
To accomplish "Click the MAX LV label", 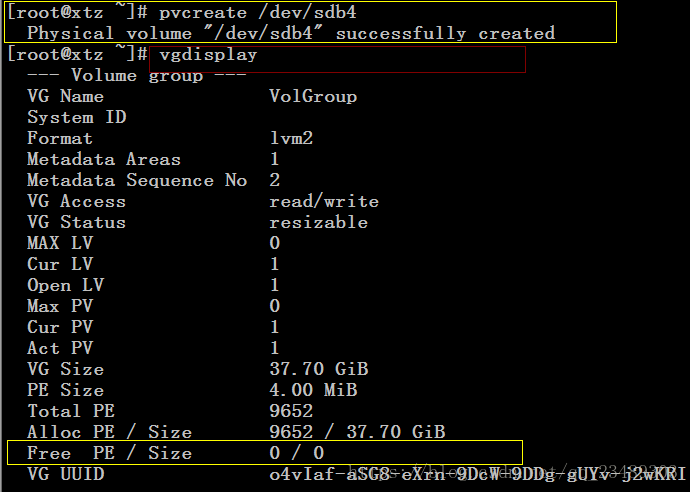I will tap(60, 243).
